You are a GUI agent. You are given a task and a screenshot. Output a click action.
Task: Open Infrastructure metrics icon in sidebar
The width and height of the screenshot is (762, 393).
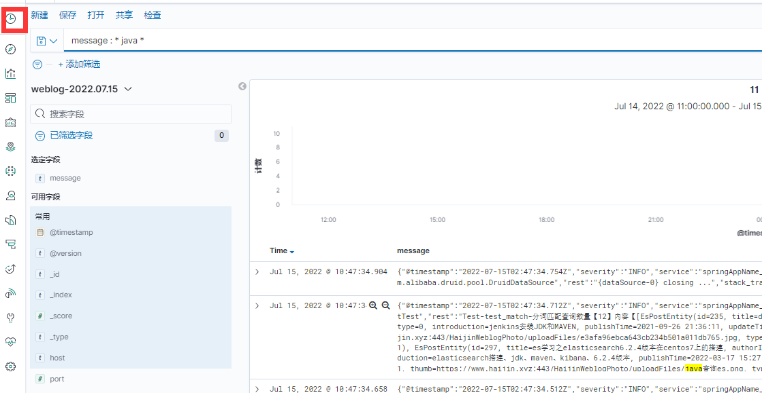click(11, 195)
